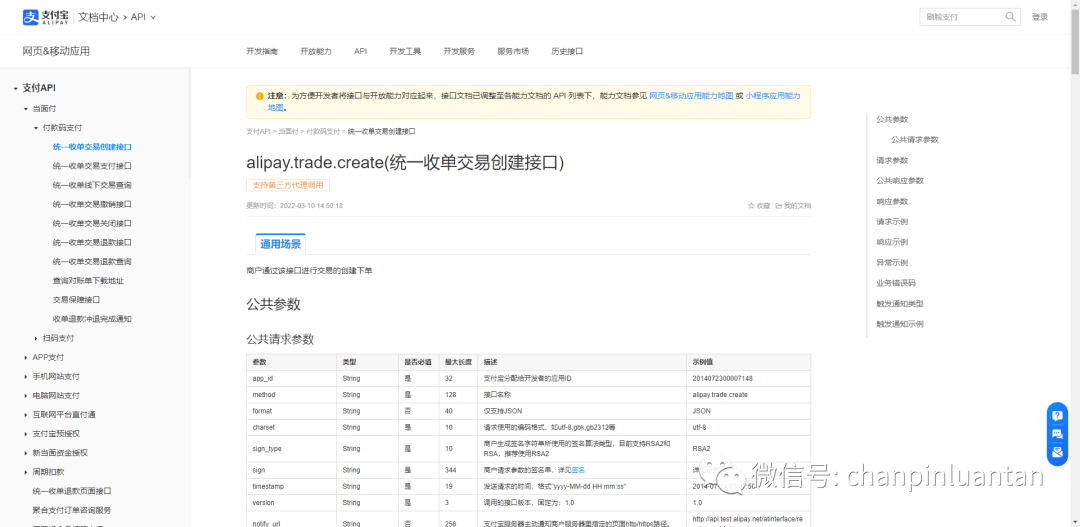Select 统一收单交易撤销接口 in sidebar
Screen dimensions: 1080x527
(x=92, y=205)
